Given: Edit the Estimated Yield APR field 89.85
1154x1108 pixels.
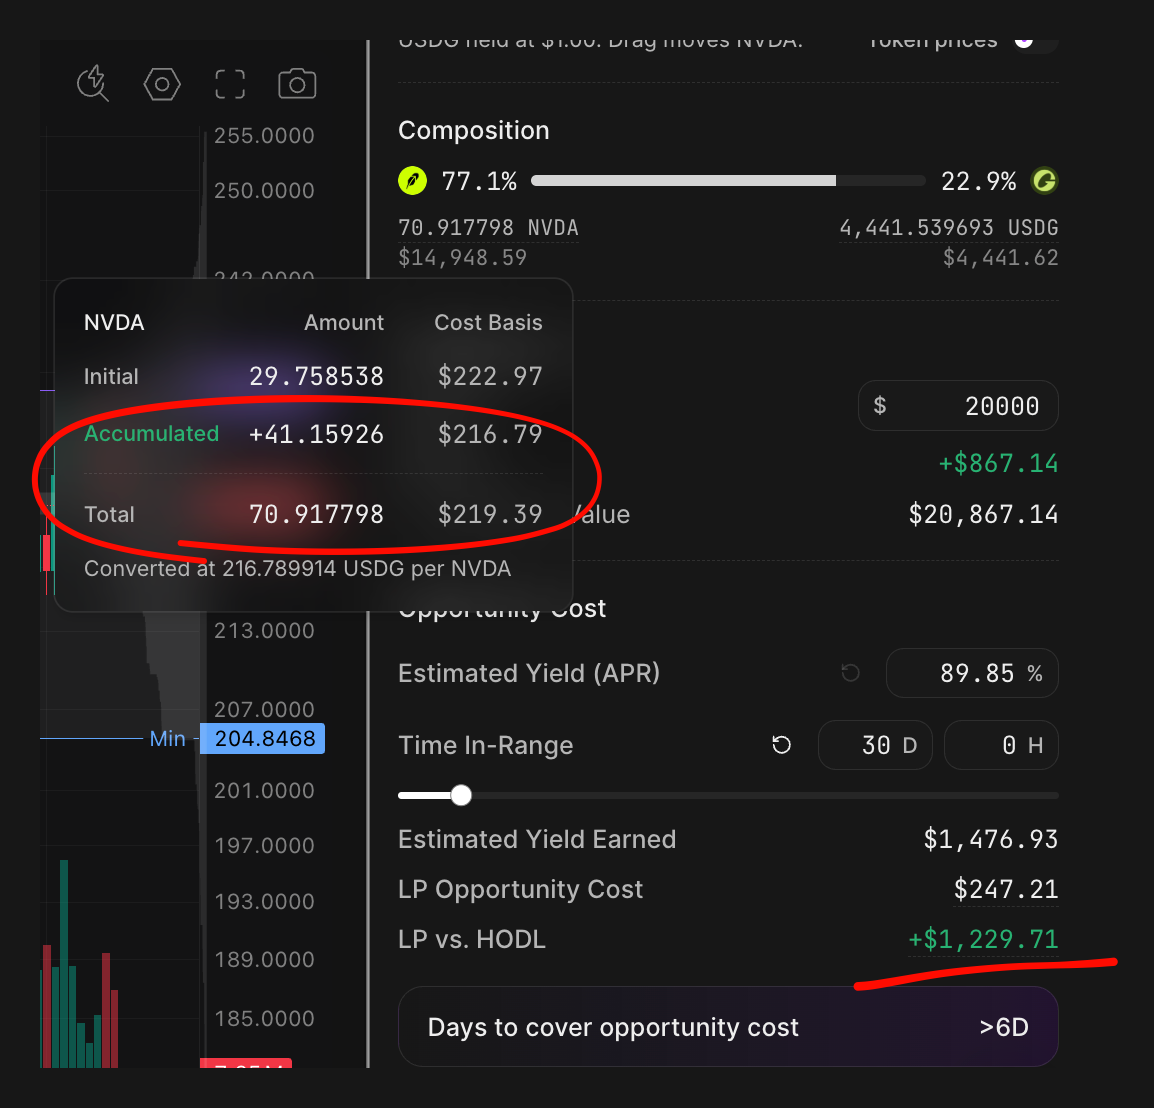Looking at the screenshot, I should [972, 673].
